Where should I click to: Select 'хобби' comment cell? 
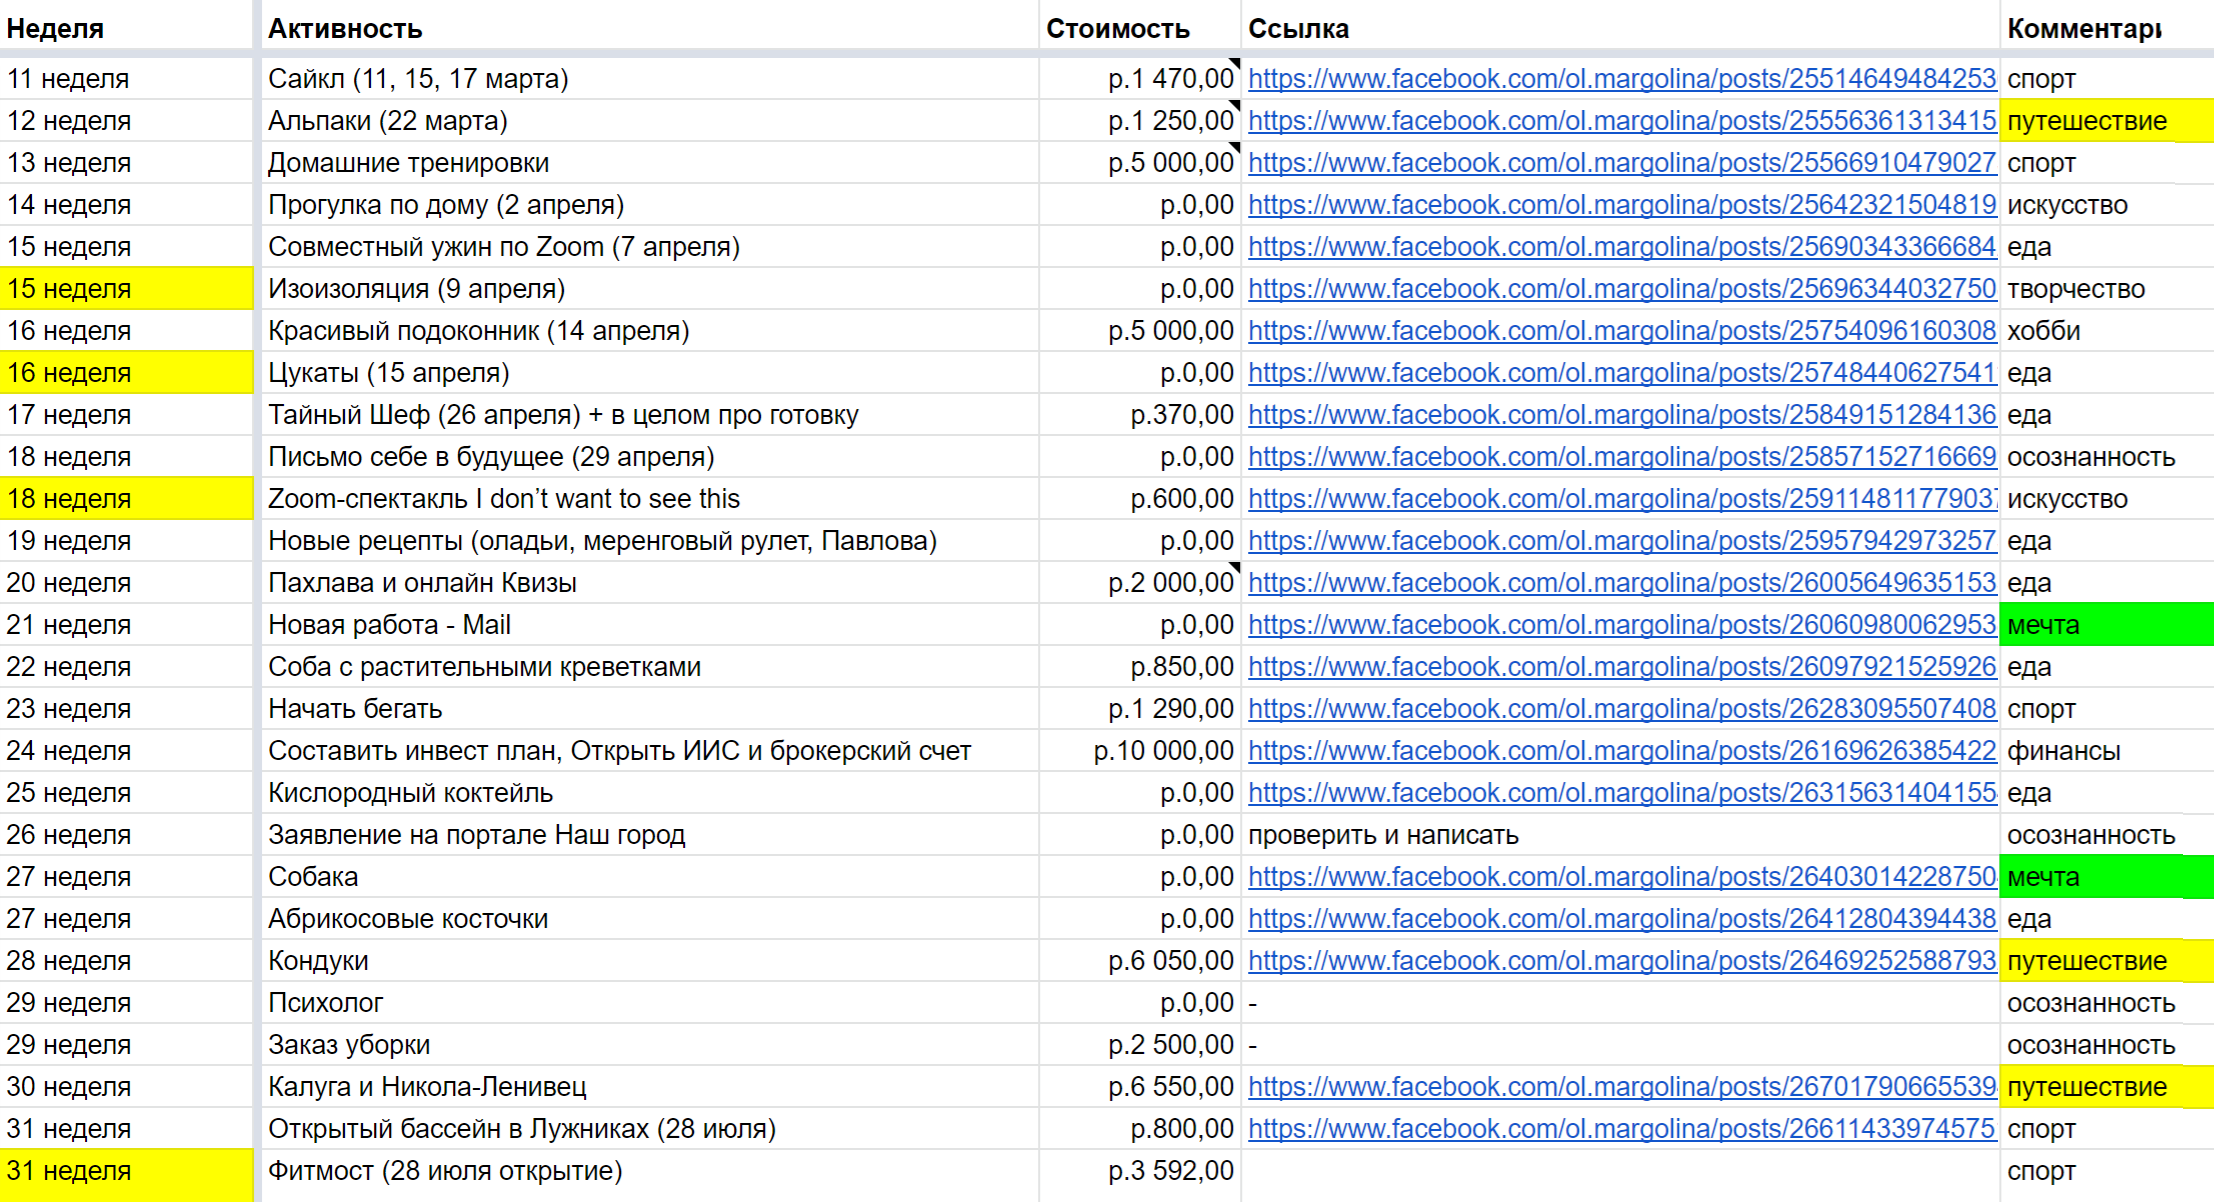point(2107,330)
